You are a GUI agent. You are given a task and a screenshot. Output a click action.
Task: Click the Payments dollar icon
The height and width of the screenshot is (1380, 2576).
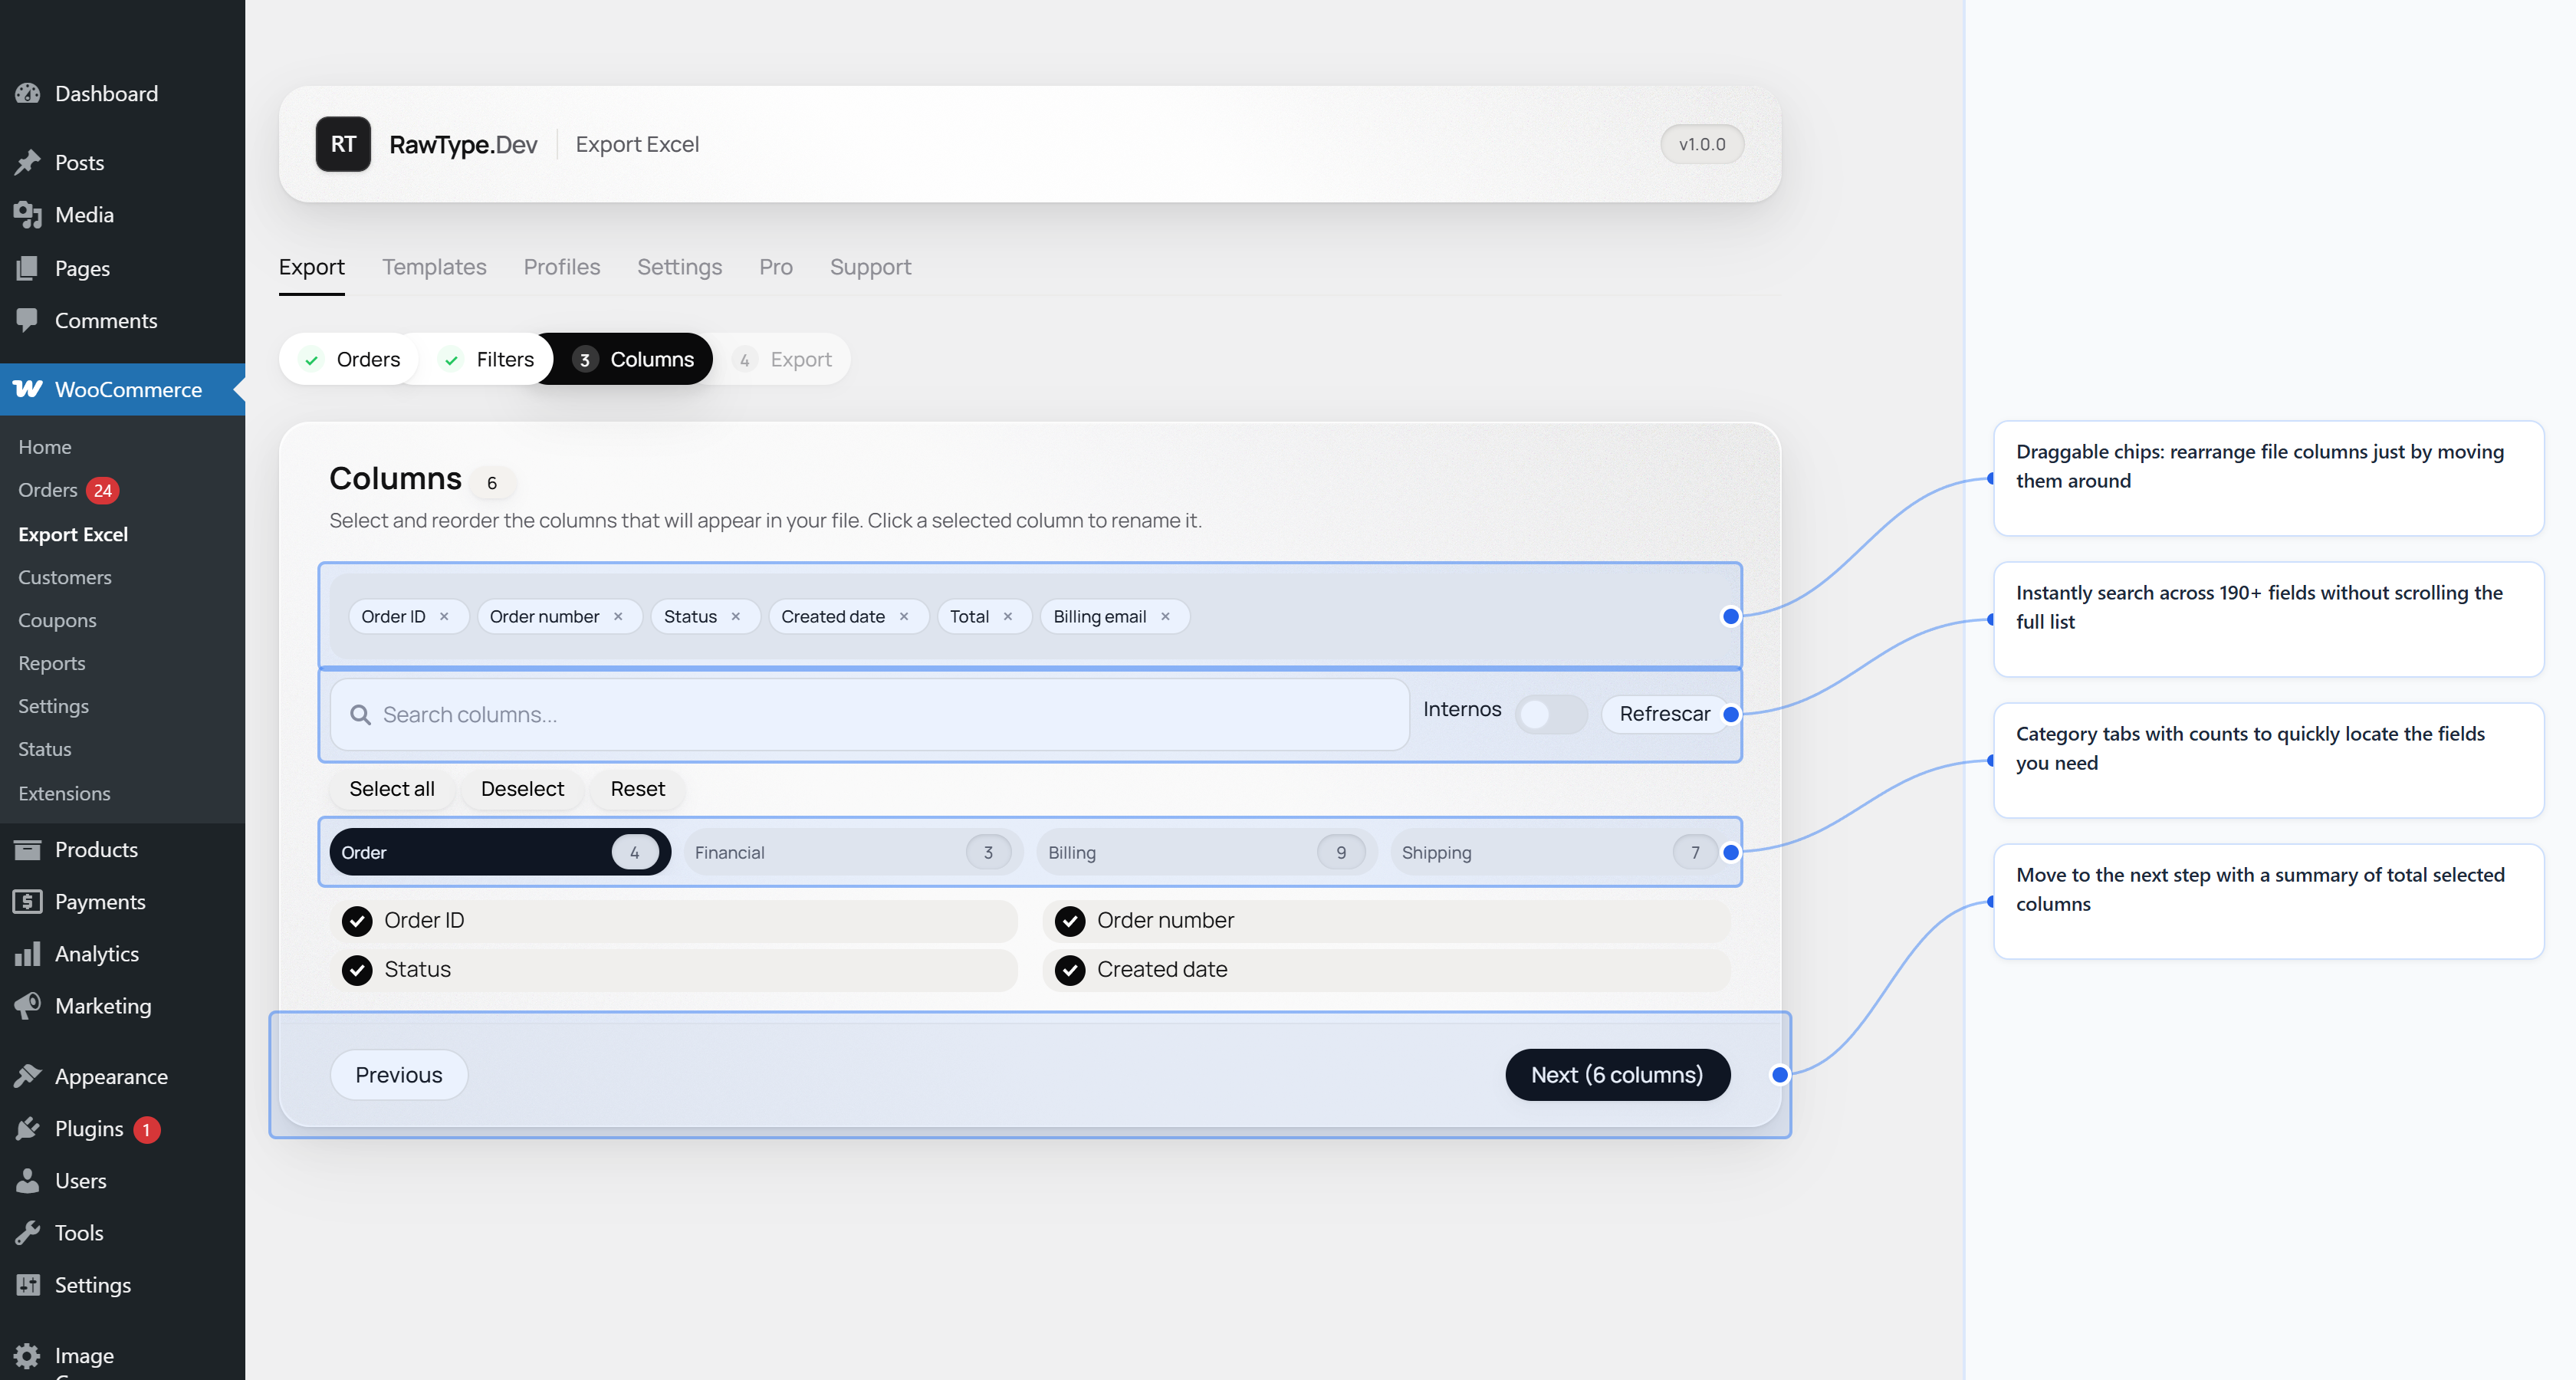[x=28, y=901]
